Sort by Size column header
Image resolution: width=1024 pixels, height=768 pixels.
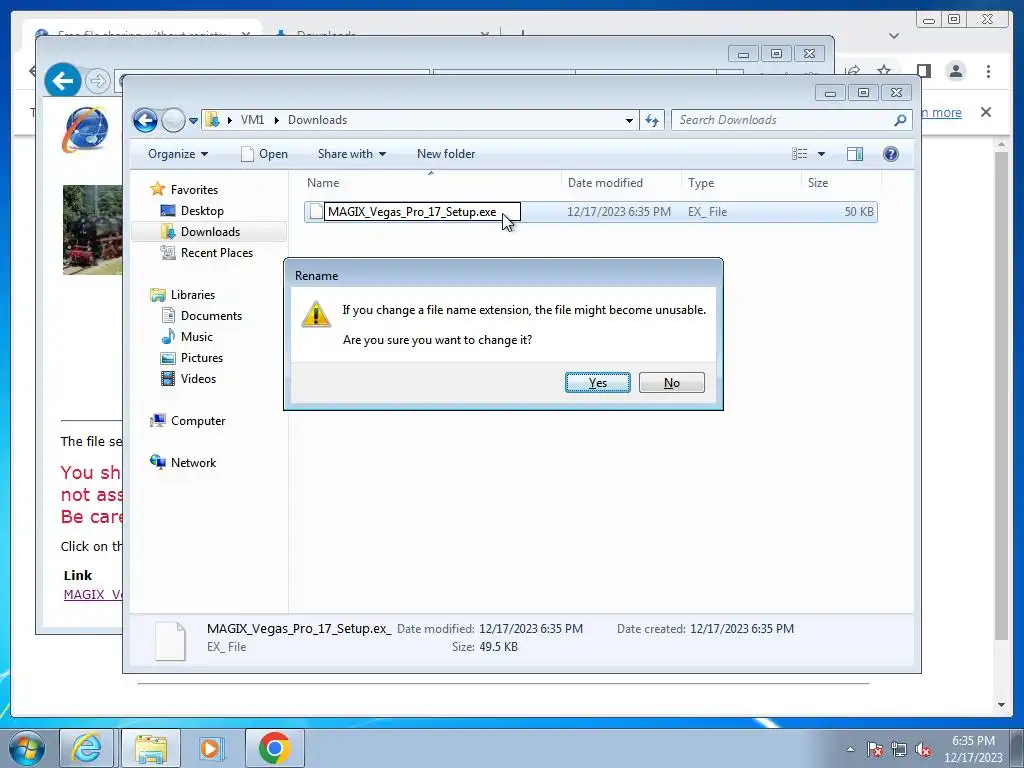point(842,183)
